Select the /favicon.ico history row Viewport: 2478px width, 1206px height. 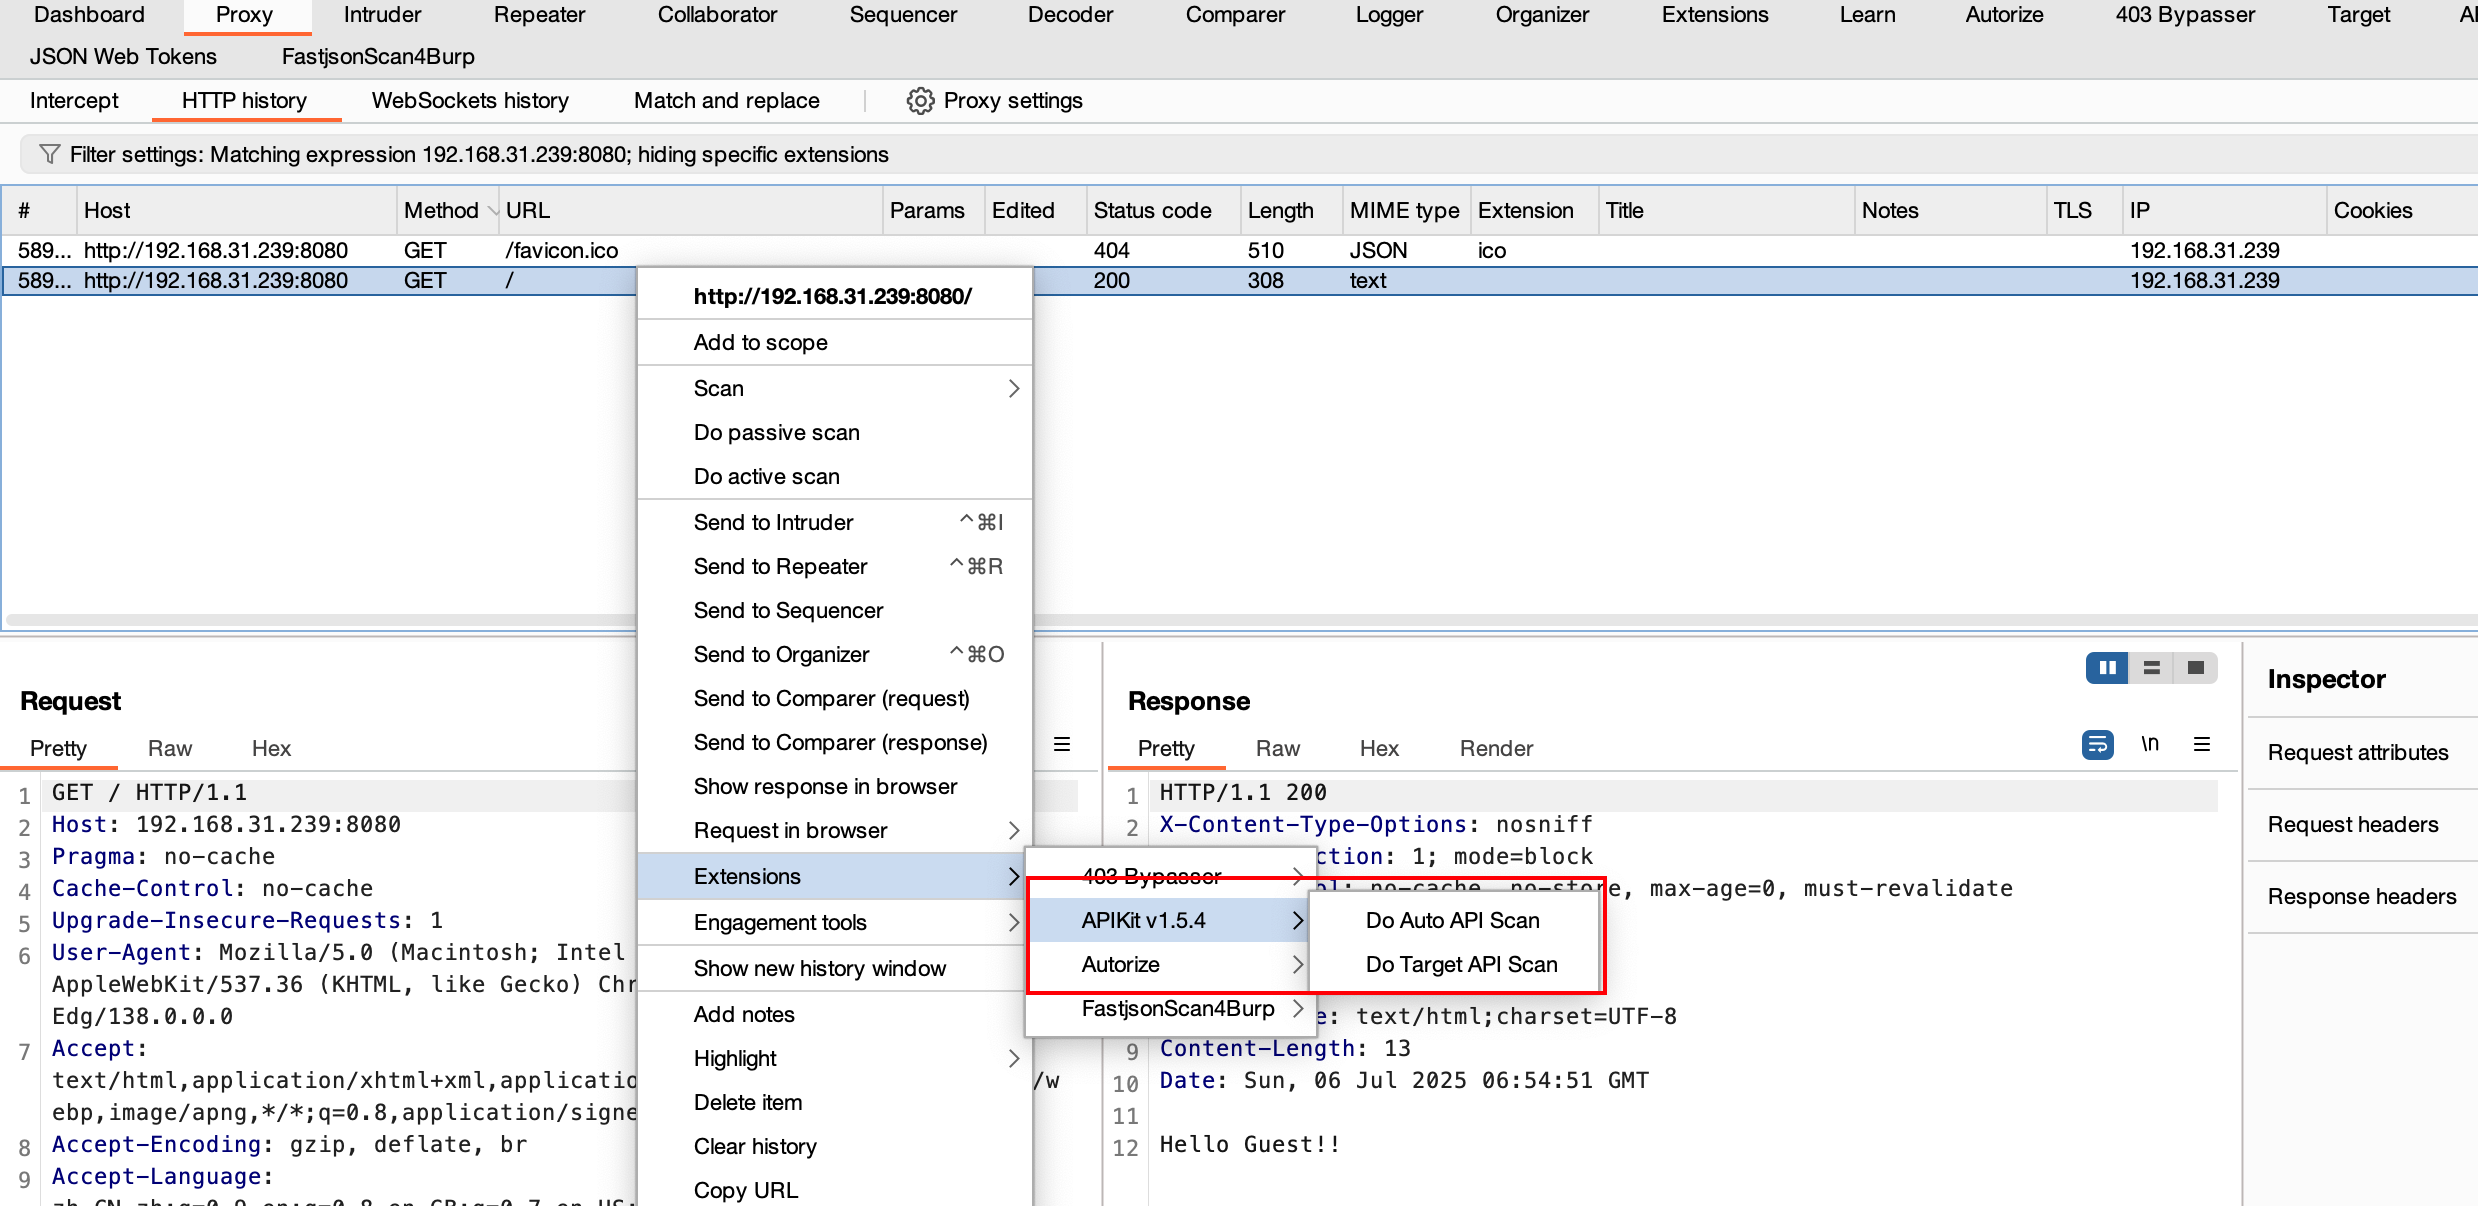1240,250
